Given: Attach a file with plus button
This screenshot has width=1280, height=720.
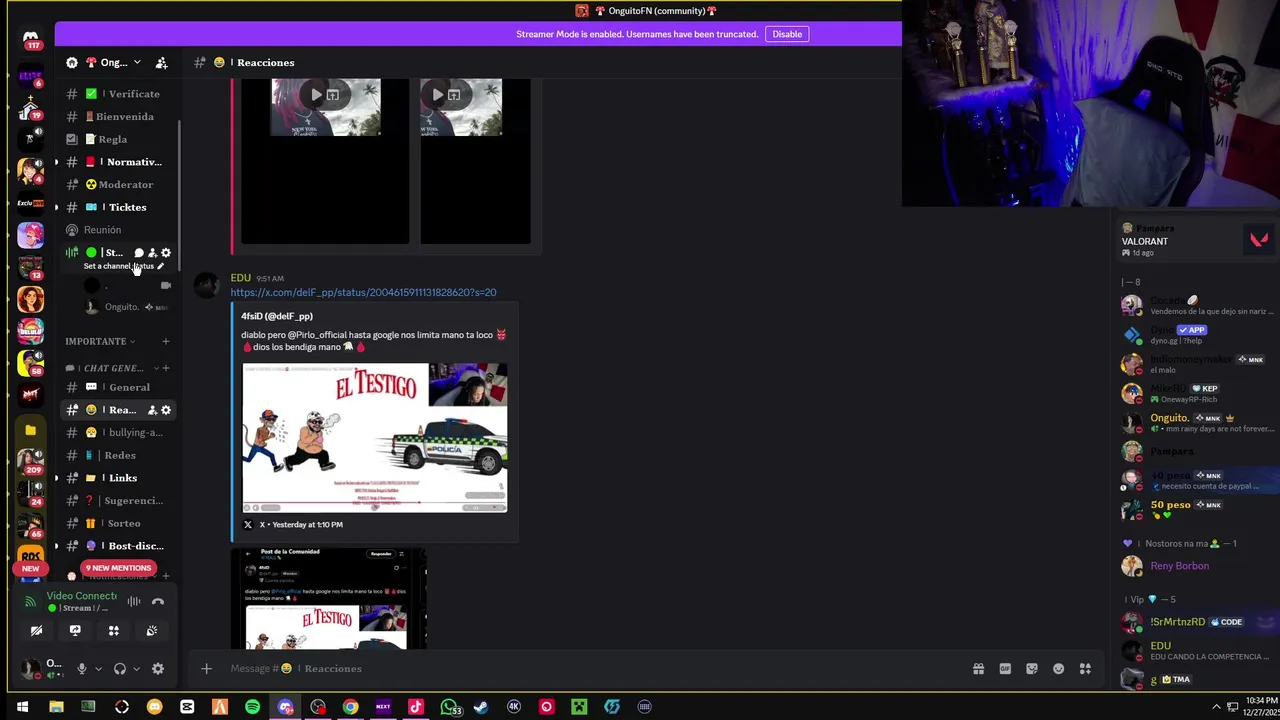Looking at the screenshot, I should click(x=206, y=669).
